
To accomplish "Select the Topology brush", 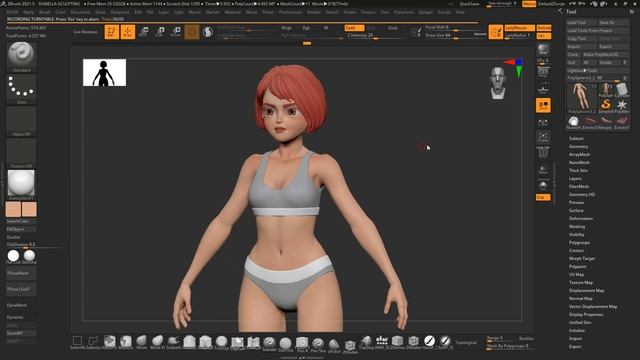I will [x=366, y=342].
